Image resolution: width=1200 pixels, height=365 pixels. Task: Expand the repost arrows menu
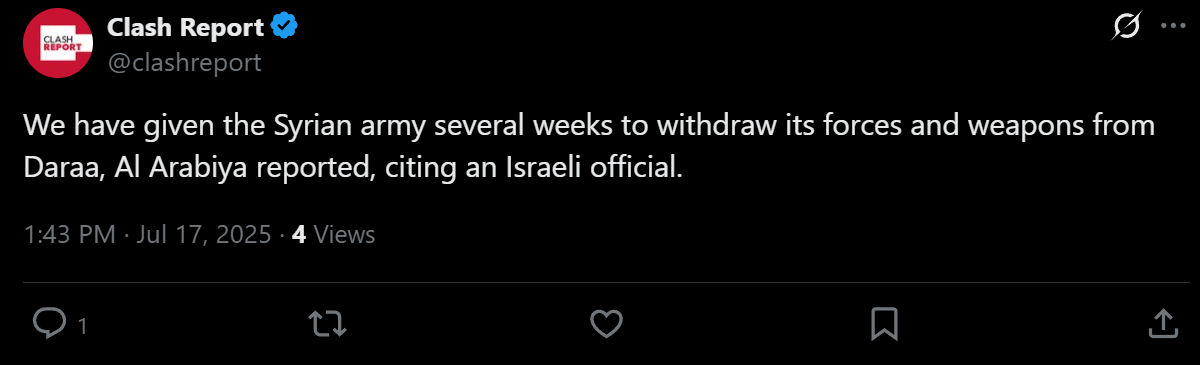323,323
